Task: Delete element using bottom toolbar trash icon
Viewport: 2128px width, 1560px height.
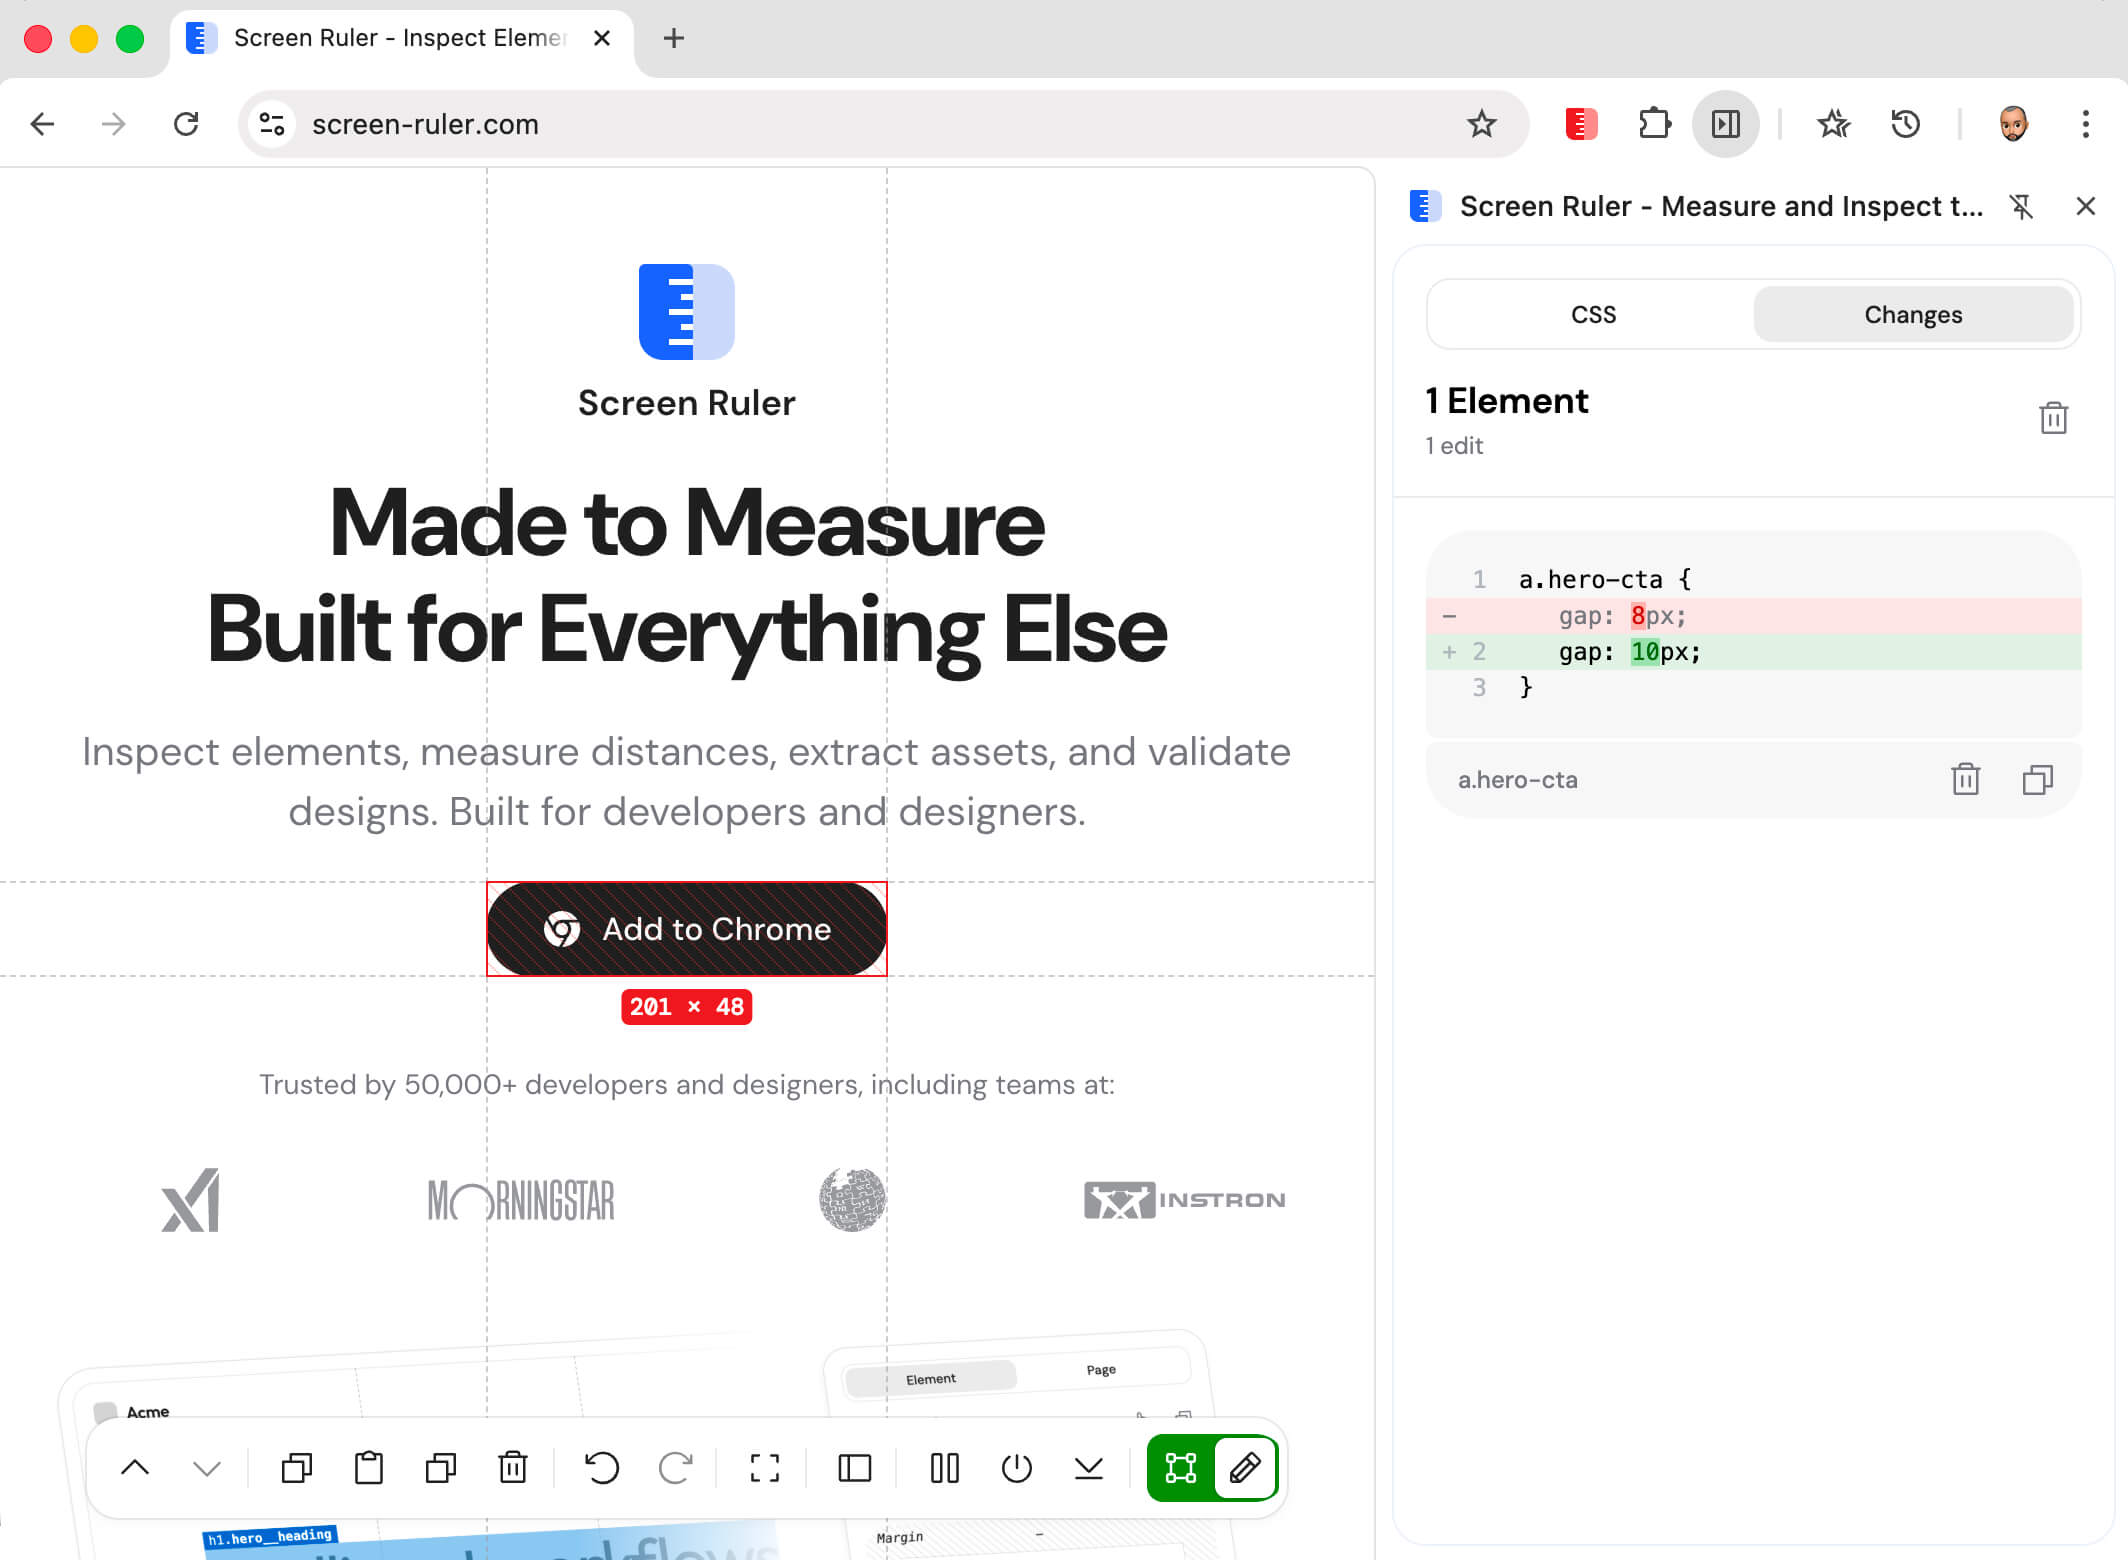Action: click(513, 1468)
